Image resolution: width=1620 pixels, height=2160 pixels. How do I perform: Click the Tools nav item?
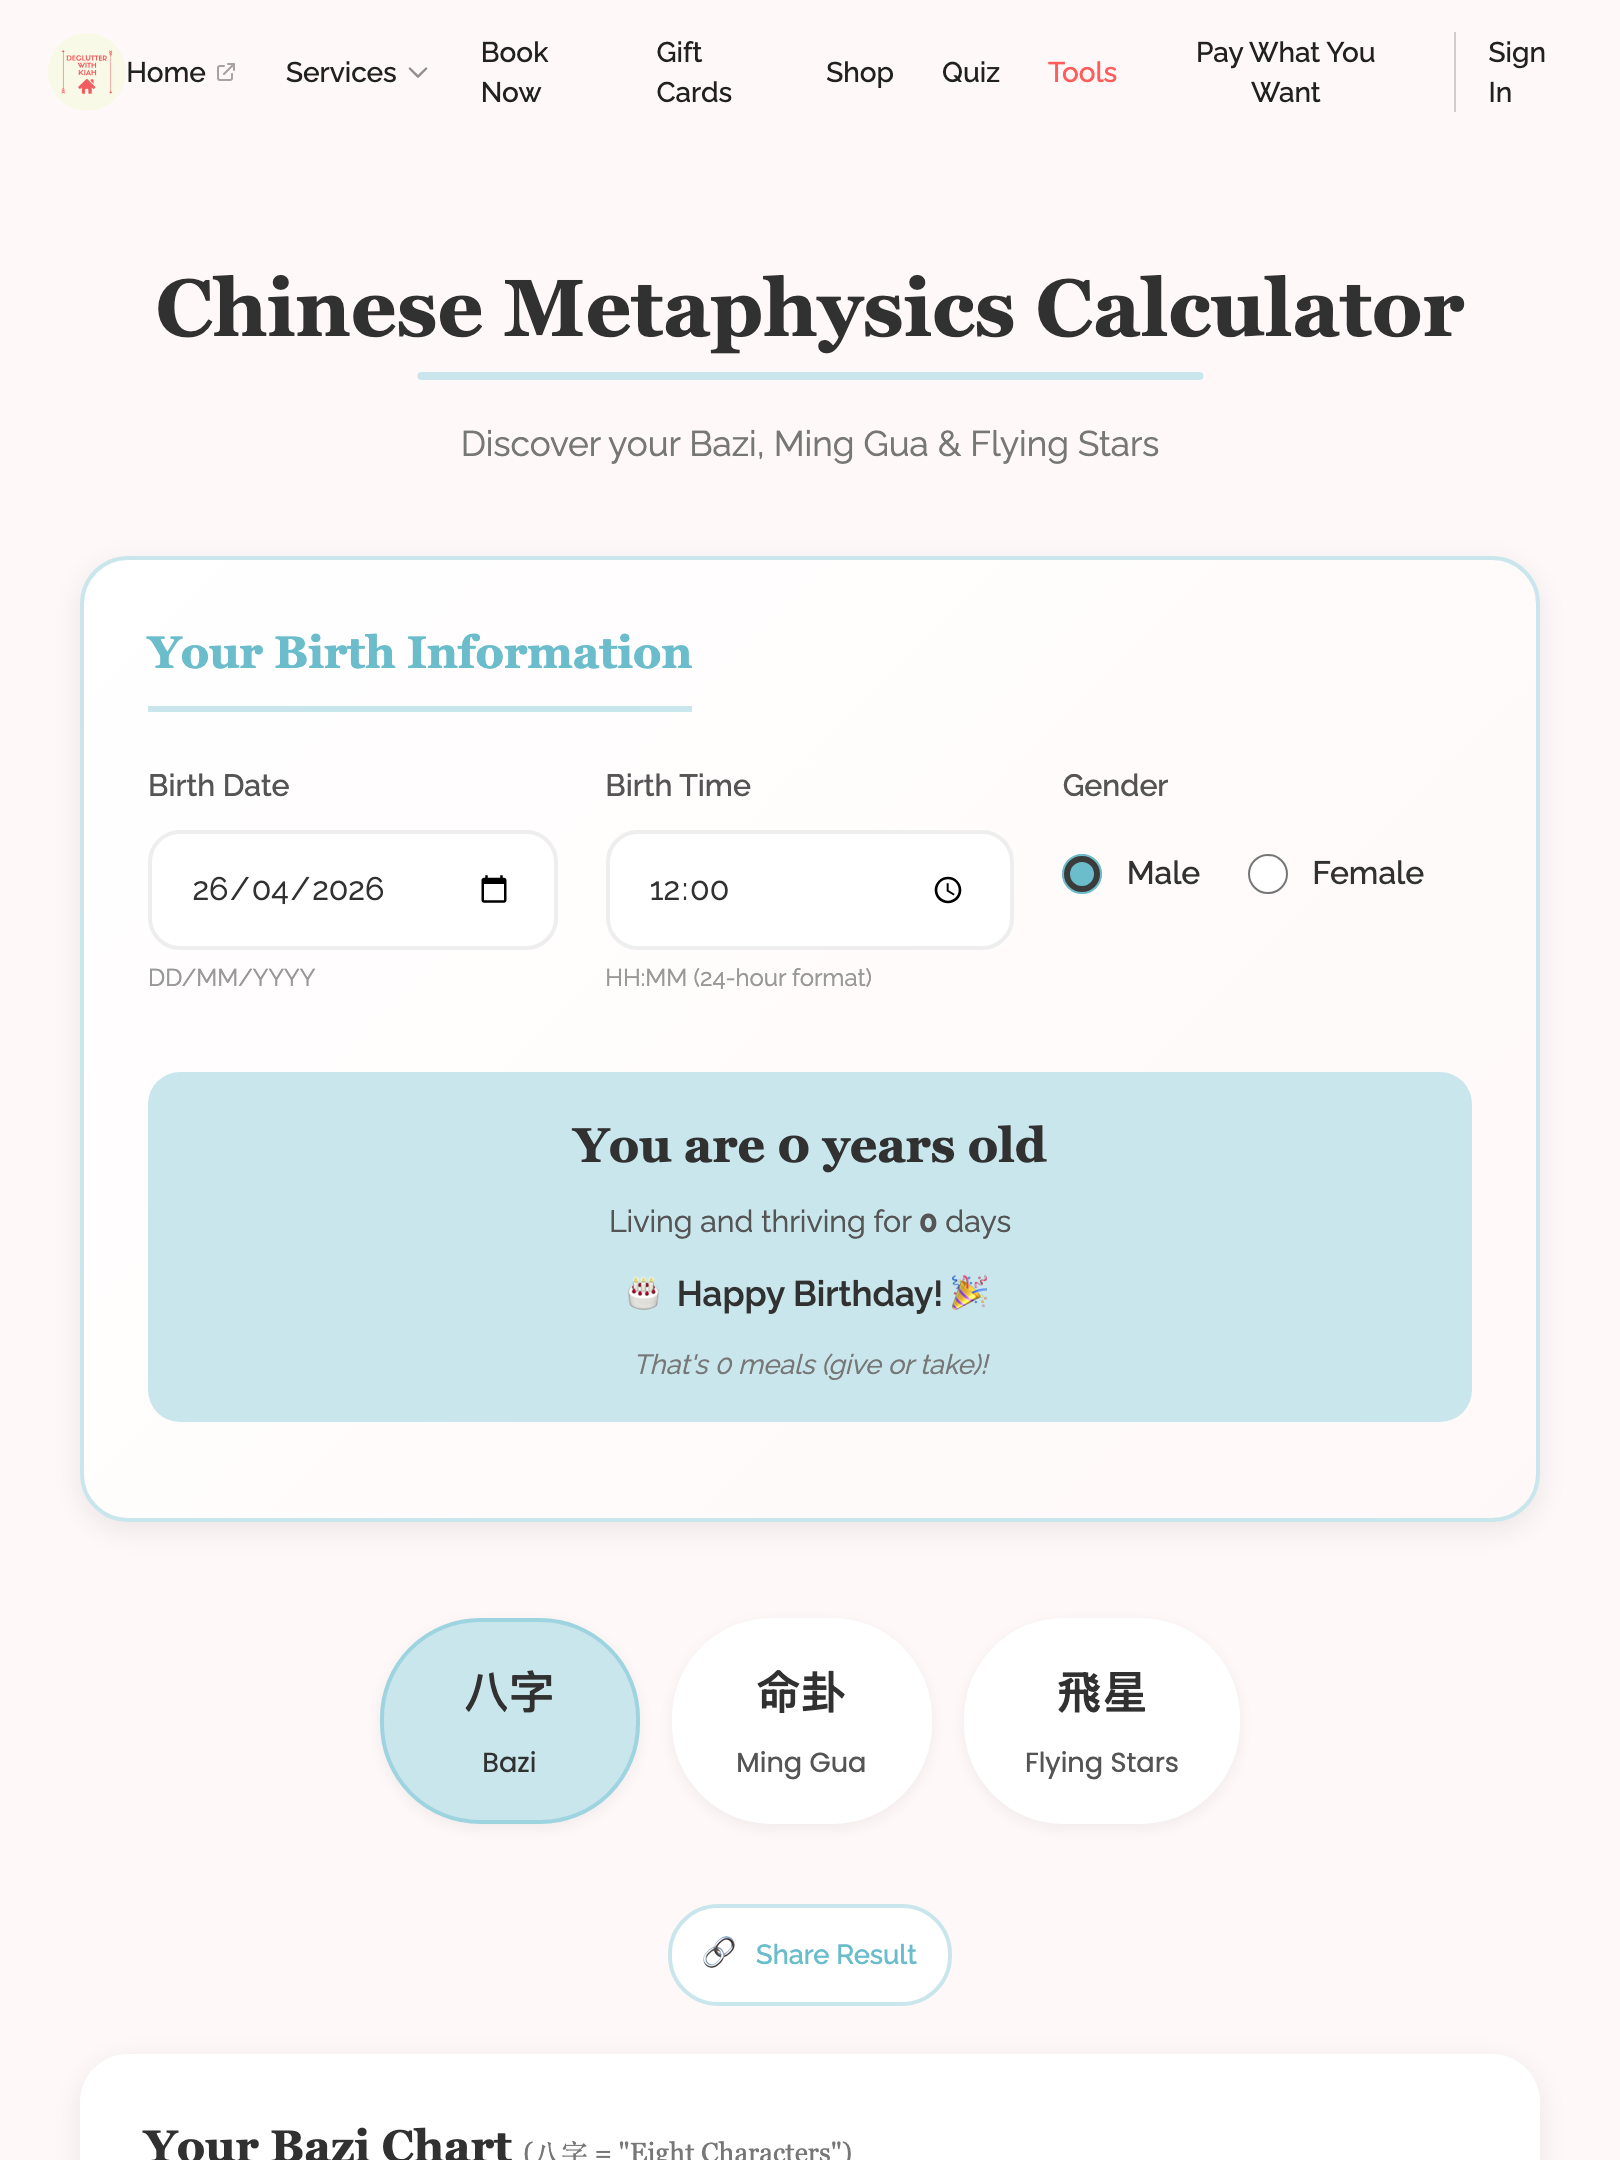1081,72
